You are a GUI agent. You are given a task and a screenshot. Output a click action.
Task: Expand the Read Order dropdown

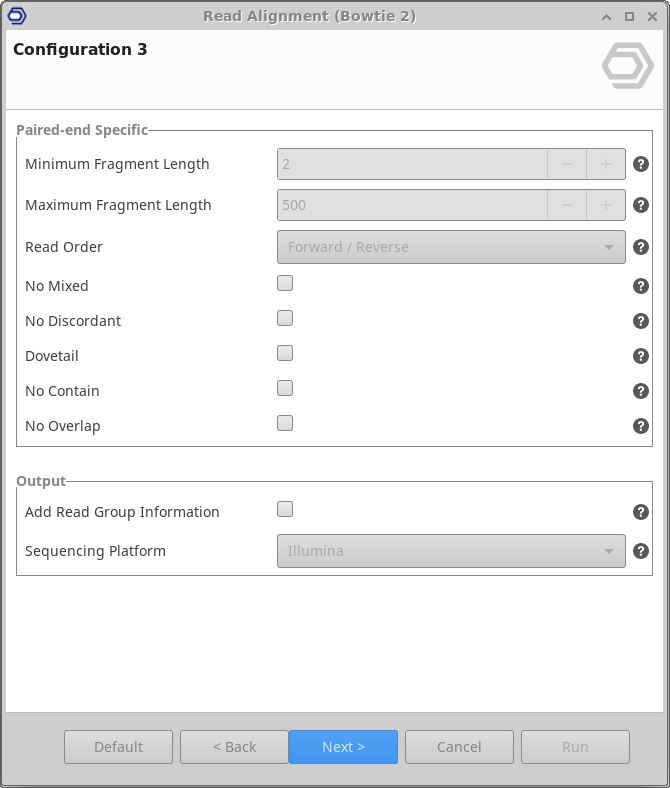coord(450,247)
